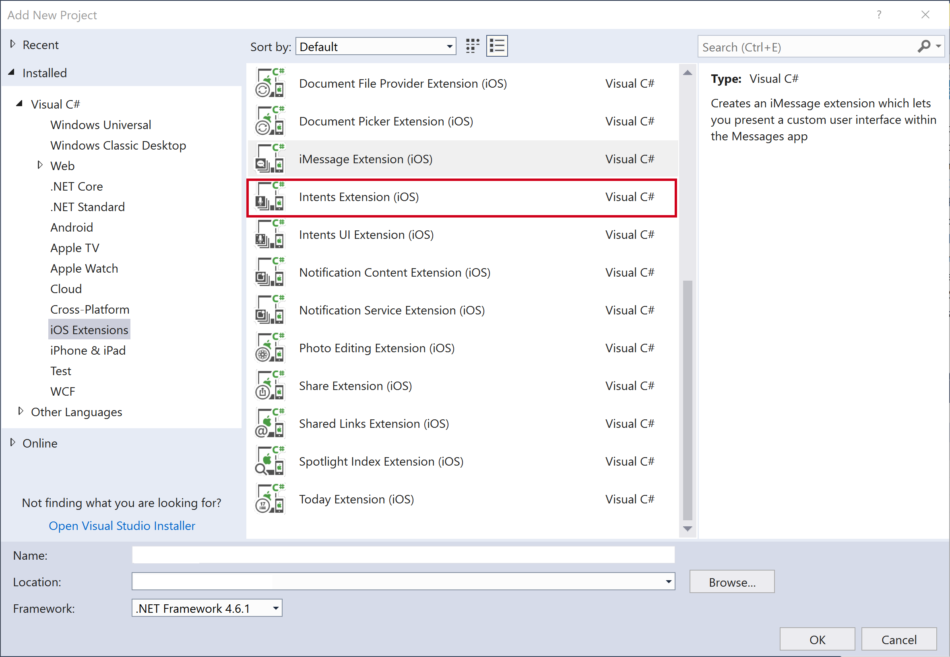
Task: Click the Notification Service Extension template icon
Action: pos(270,310)
